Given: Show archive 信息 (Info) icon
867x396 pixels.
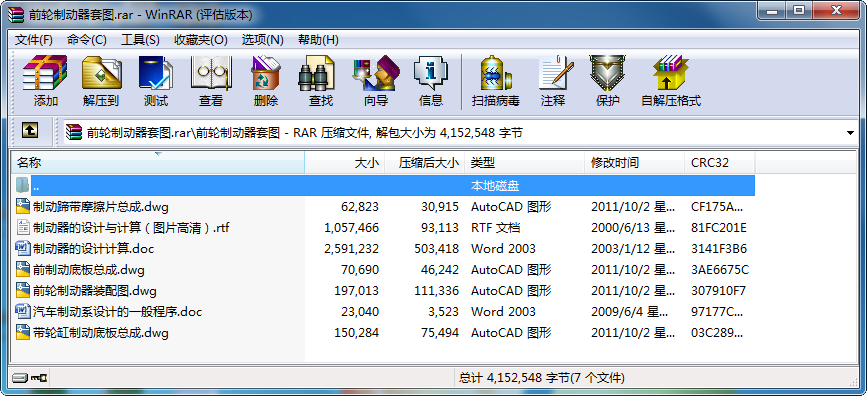Looking at the screenshot, I should coord(431,73).
